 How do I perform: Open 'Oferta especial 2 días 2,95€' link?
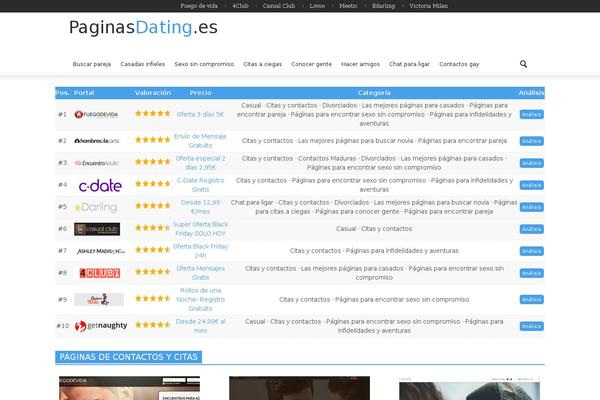pyautogui.click(x=200, y=163)
